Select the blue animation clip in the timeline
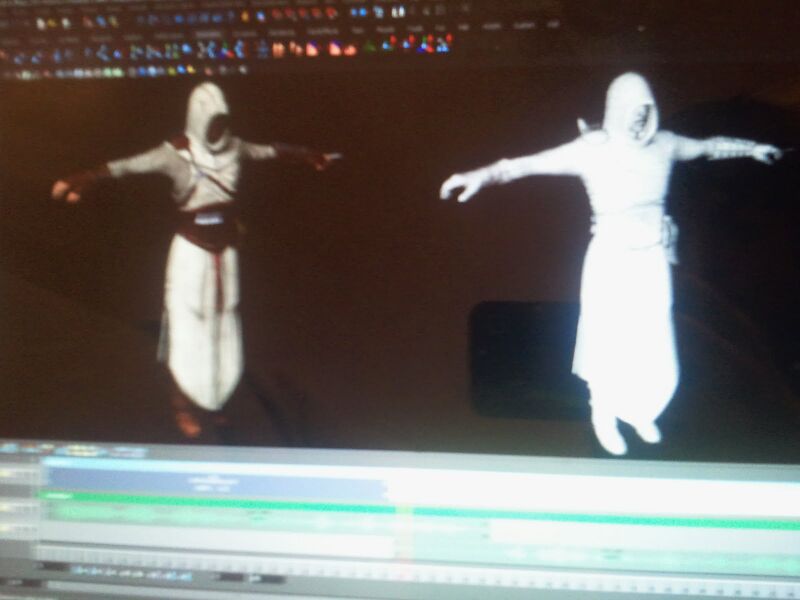Image resolution: width=800 pixels, height=600 pixels. click(x=215, y=483)
